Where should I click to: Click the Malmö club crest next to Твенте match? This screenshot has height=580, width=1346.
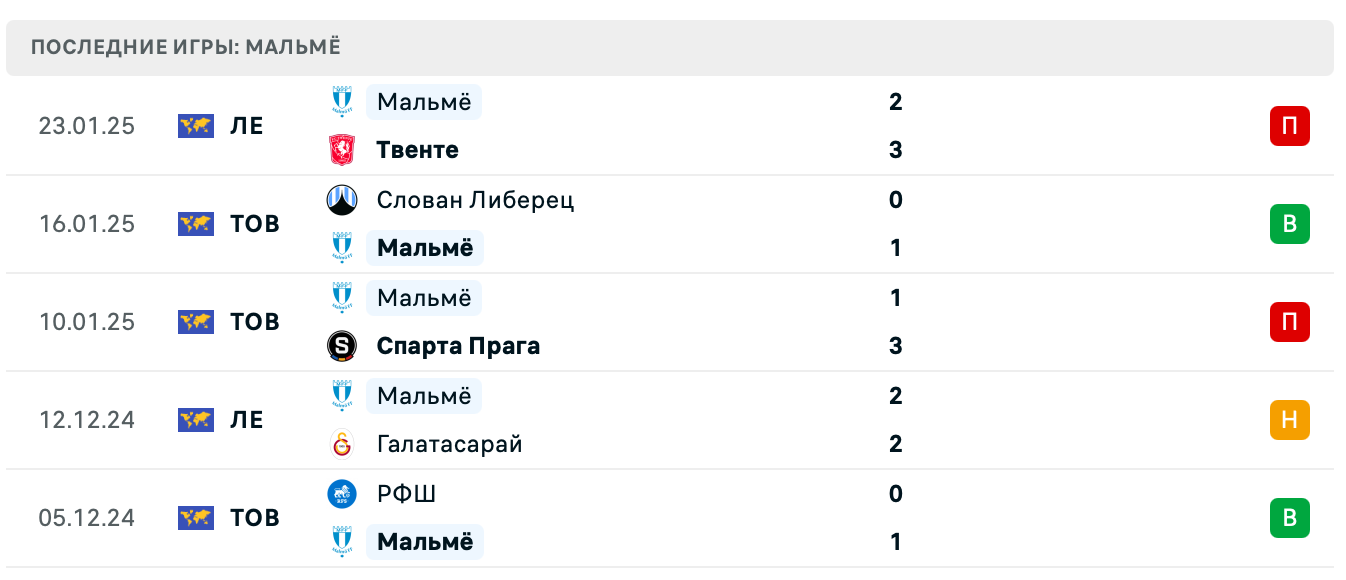[342, 101]
